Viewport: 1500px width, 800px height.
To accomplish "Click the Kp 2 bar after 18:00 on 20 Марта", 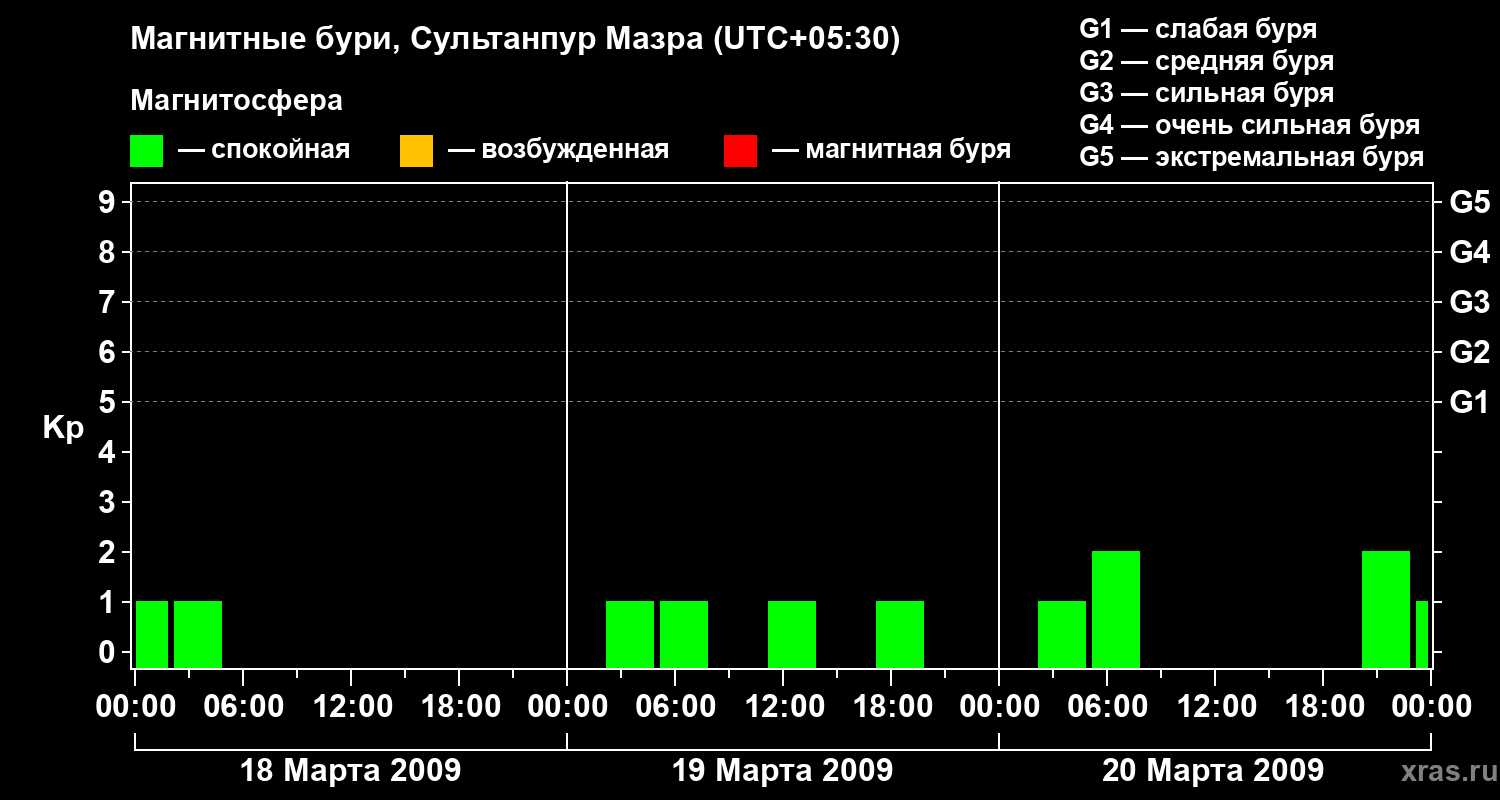I will pos(1386,609).
